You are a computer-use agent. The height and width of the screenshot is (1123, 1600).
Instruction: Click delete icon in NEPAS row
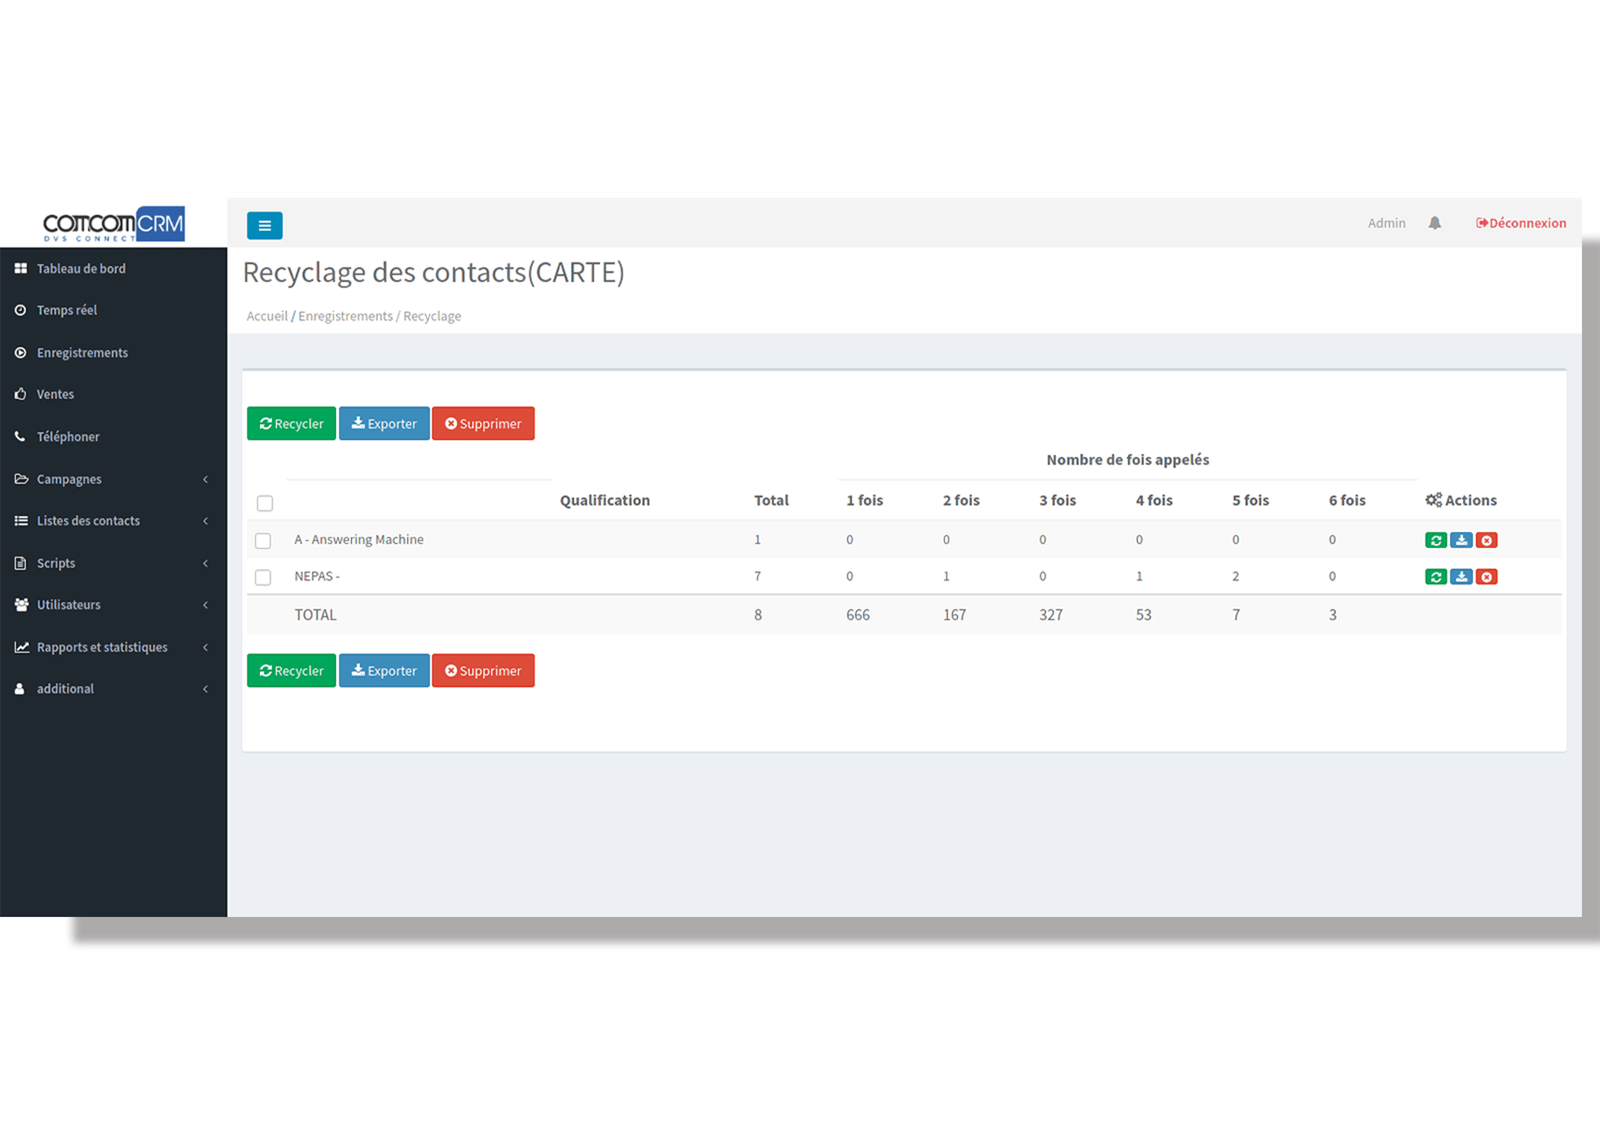point(1487,577)
